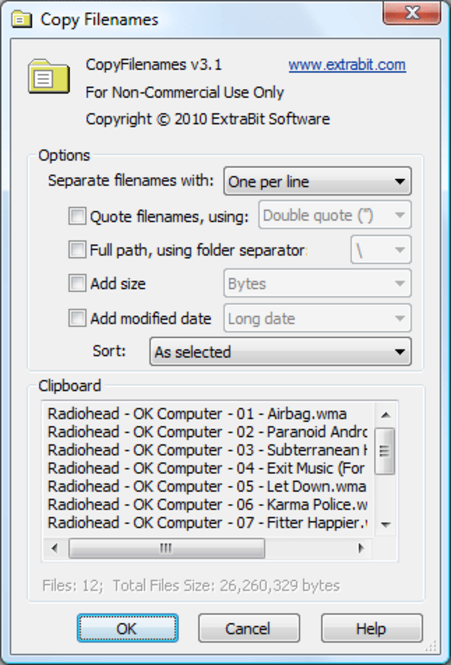The height and width of the screenshot is (665, 451).
Task: Enable the Quote filenames checkbox
Action: (77, 216)
